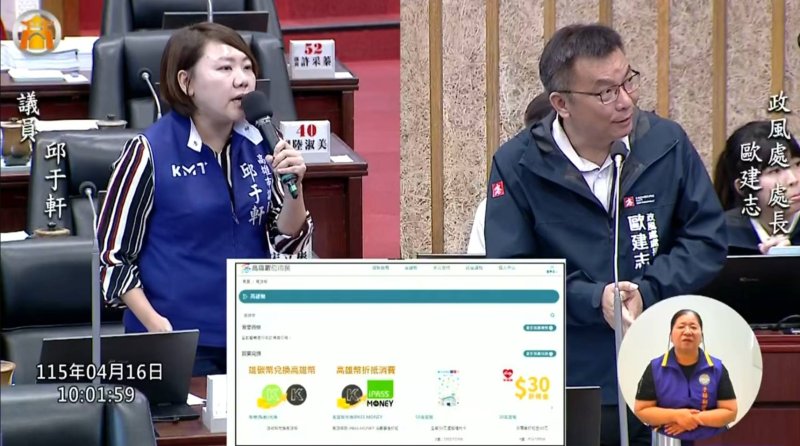Click the council emblem logo in the top-left corner
Screen dimensions: 800x446
(x=37, y=32)
